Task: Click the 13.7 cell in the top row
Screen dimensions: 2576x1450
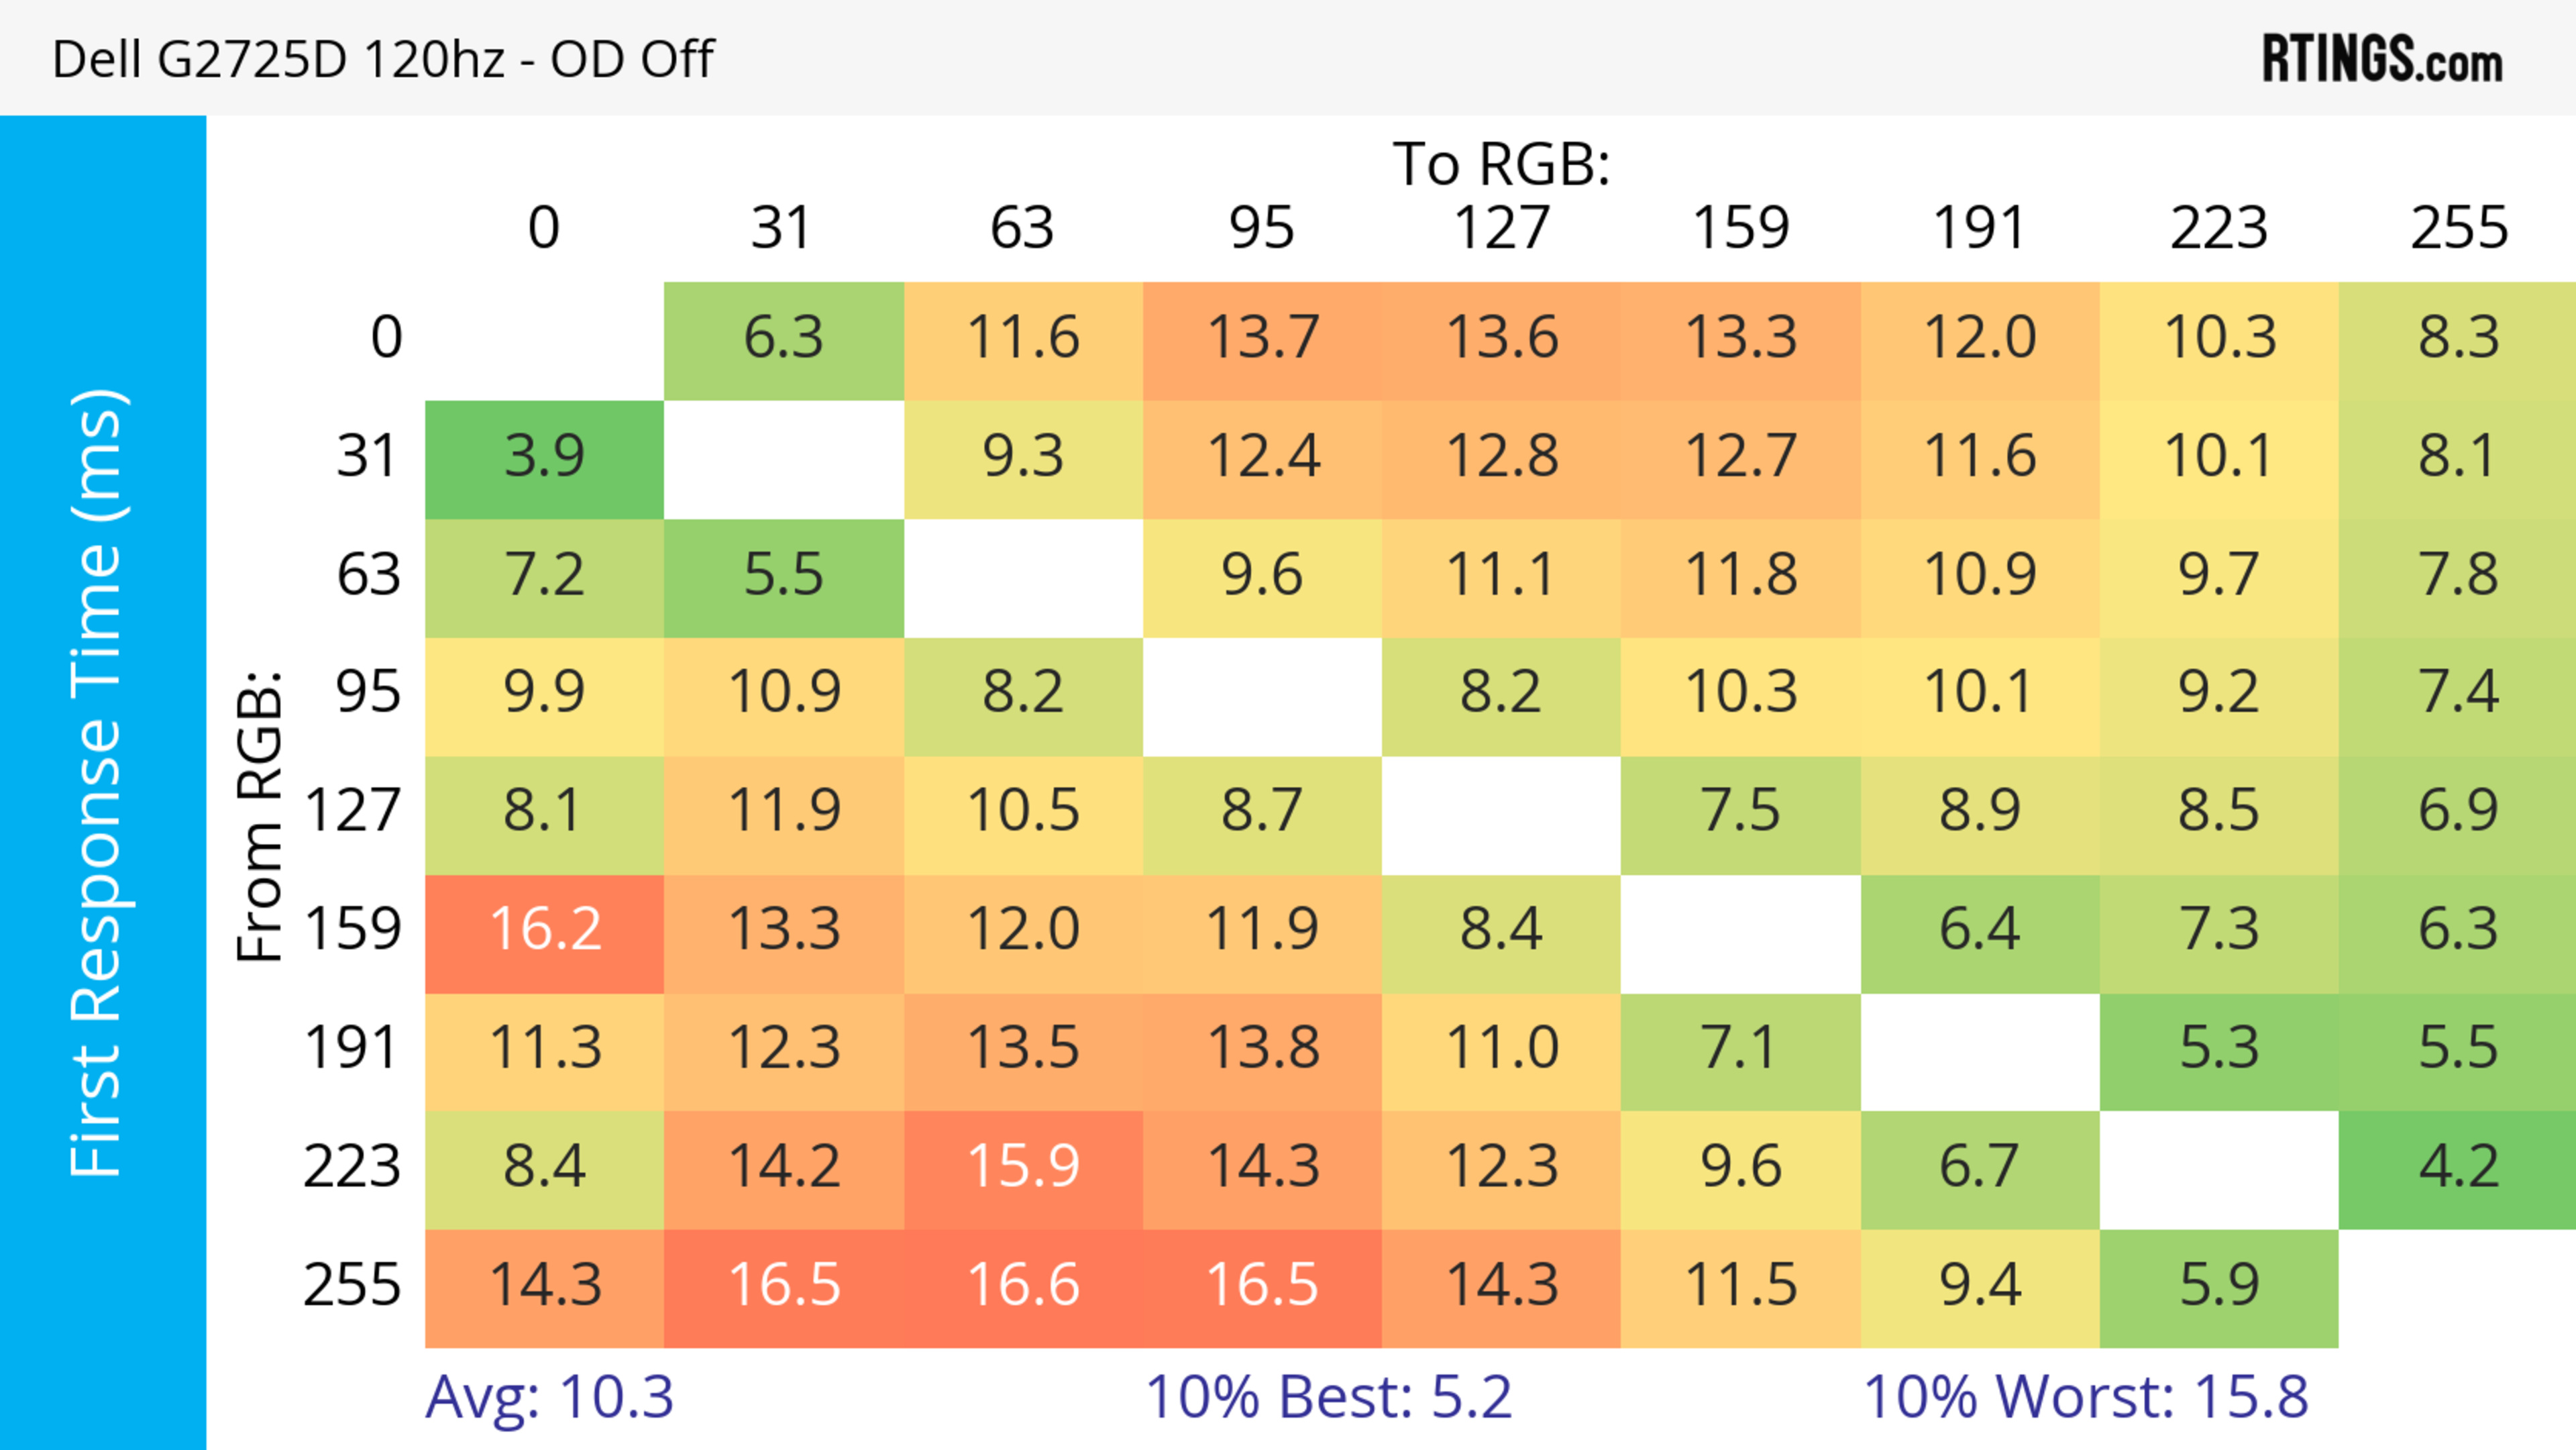Action: 1262,338
